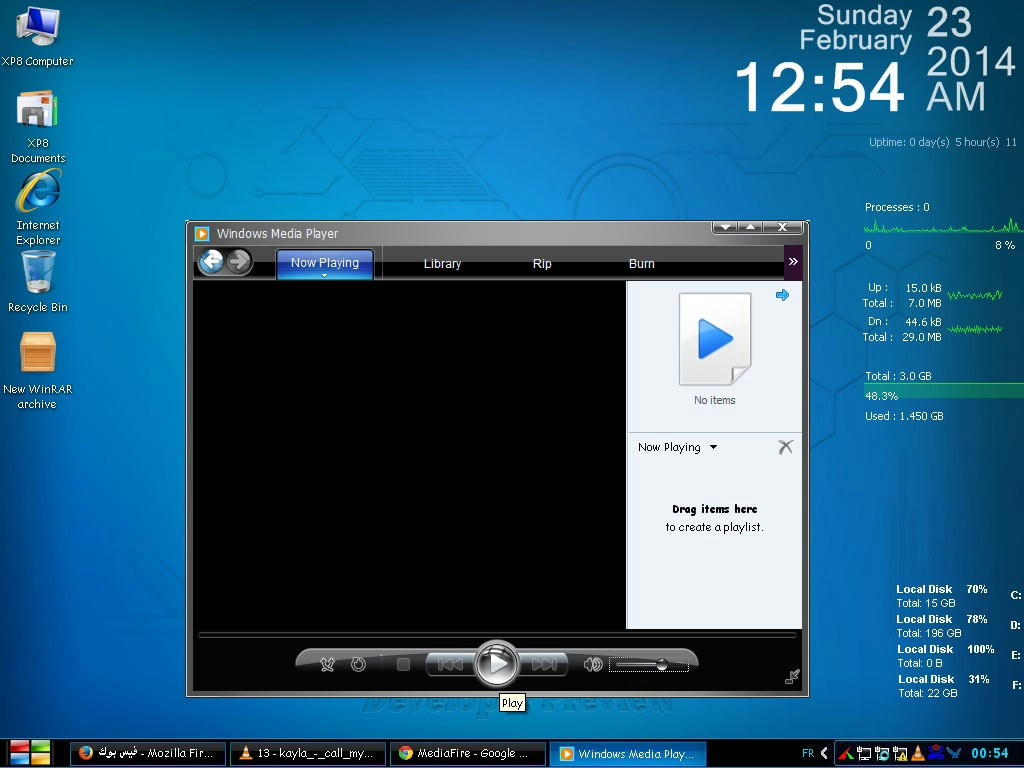Click the Windows Media Player taskbar button
Image resolution: width=1024 pixels, height=768 pixels.
click(x=628, y=753)
